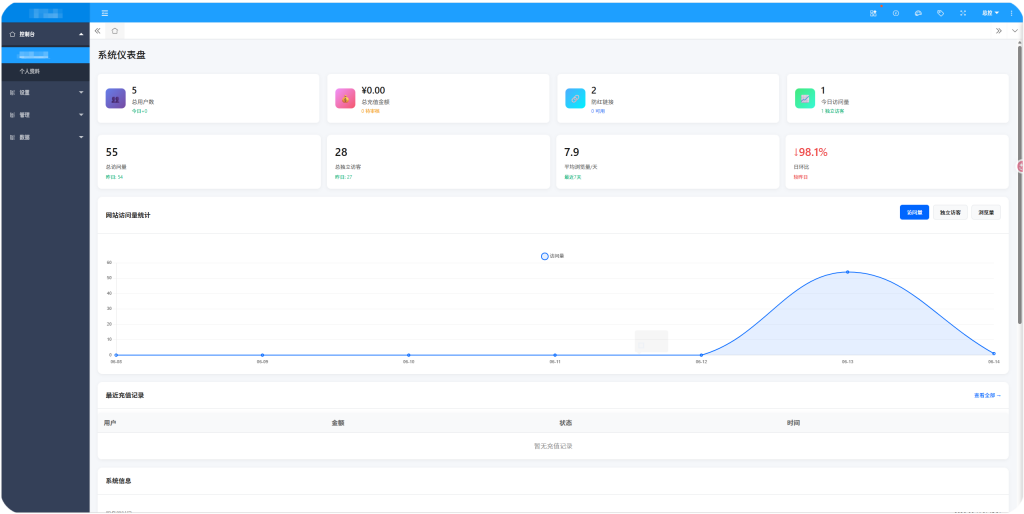
Task: Click the 系统仪表盘 page title
Action: [121, 55]
